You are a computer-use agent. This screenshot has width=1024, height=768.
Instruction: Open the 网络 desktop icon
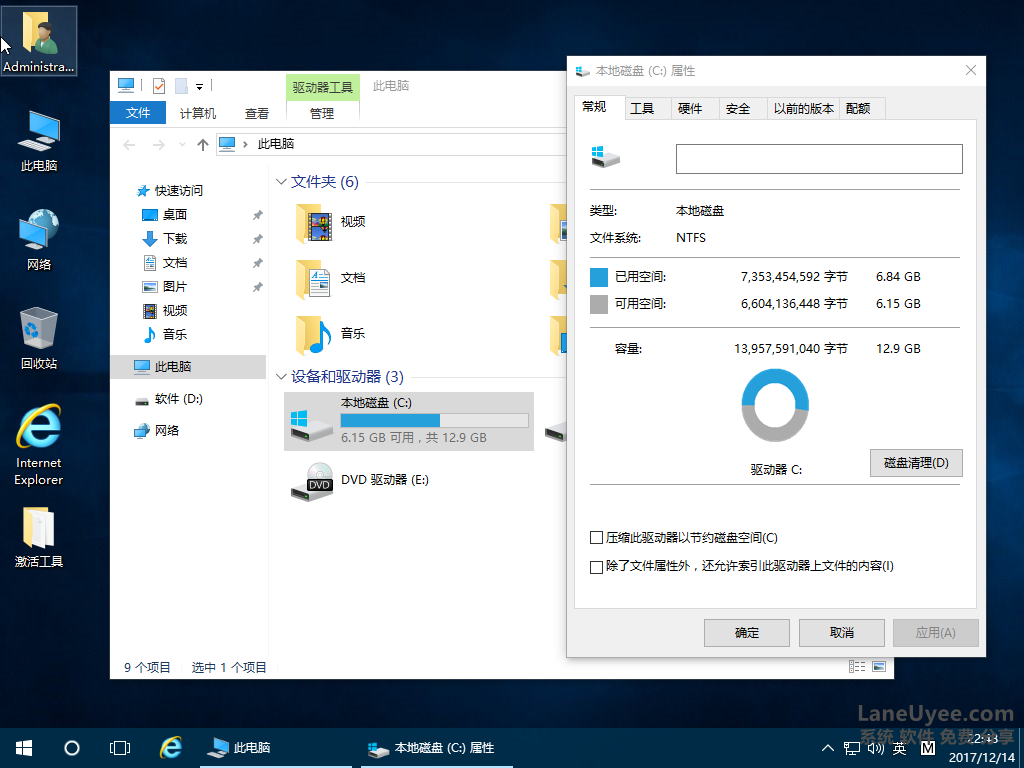point(39,239)
